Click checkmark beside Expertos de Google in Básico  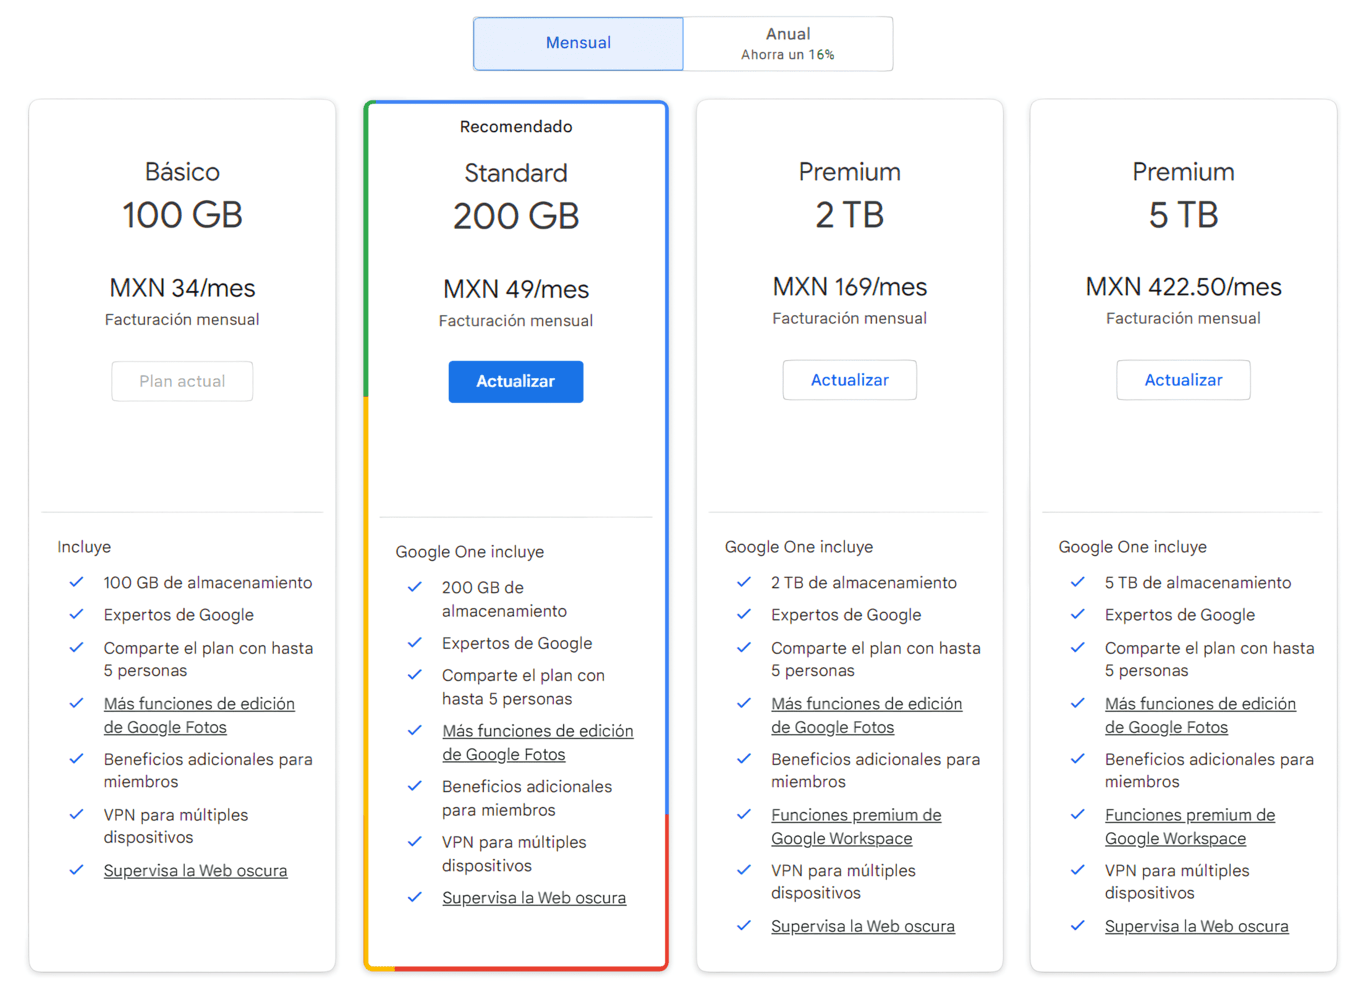(x=76, y=614)
